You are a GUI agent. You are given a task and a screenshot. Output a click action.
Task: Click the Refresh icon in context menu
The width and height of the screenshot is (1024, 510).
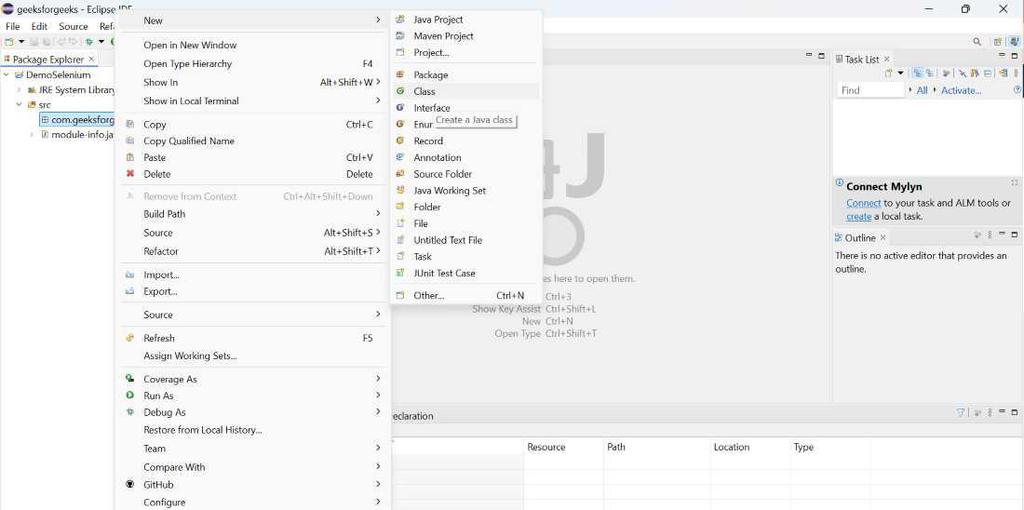(130, 338)
